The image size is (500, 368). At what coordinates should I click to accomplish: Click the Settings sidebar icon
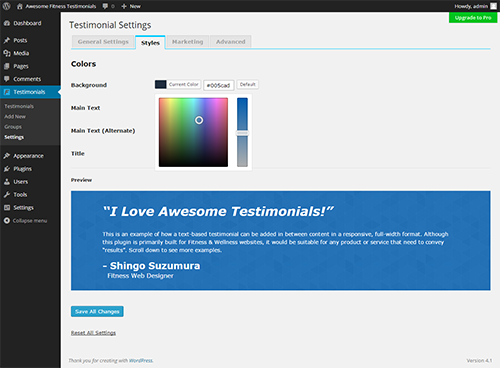coord(7,208)
